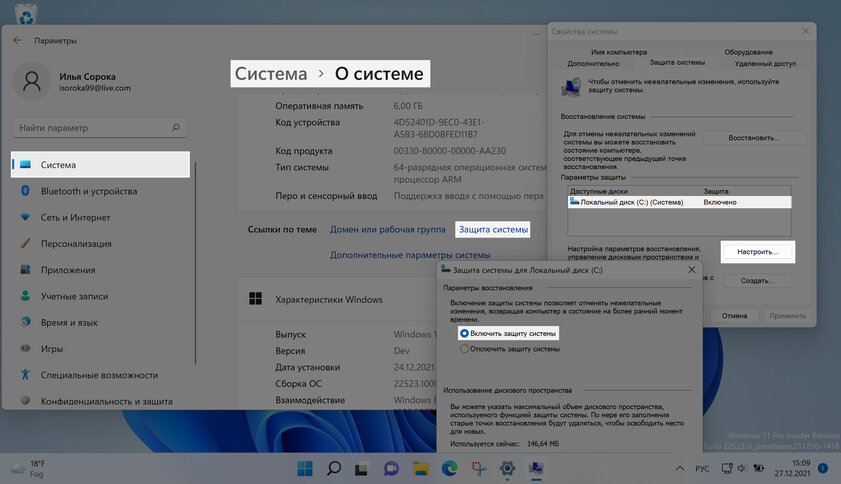Open Персонализация settings section
Viewport: 841px width, 484px height.
point(100,244)
